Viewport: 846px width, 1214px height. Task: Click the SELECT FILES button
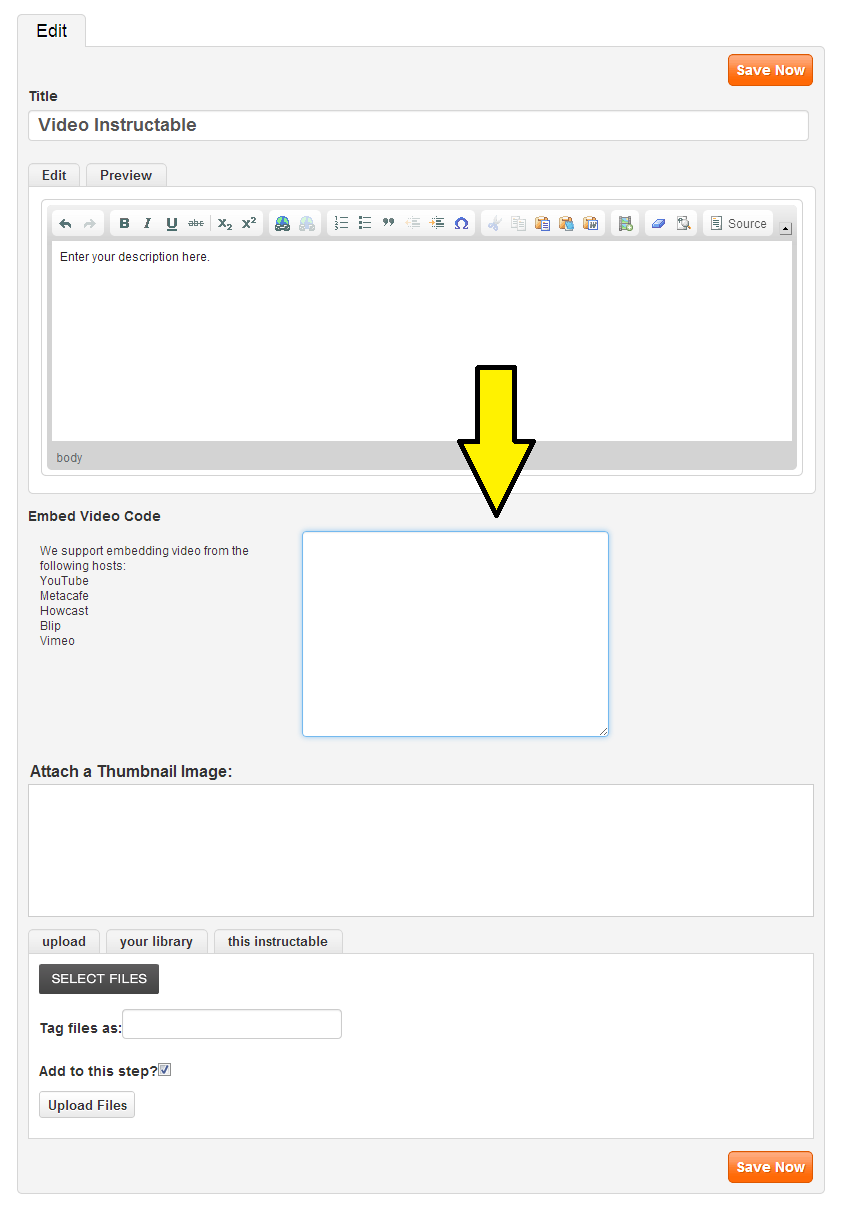coord(99,979)
